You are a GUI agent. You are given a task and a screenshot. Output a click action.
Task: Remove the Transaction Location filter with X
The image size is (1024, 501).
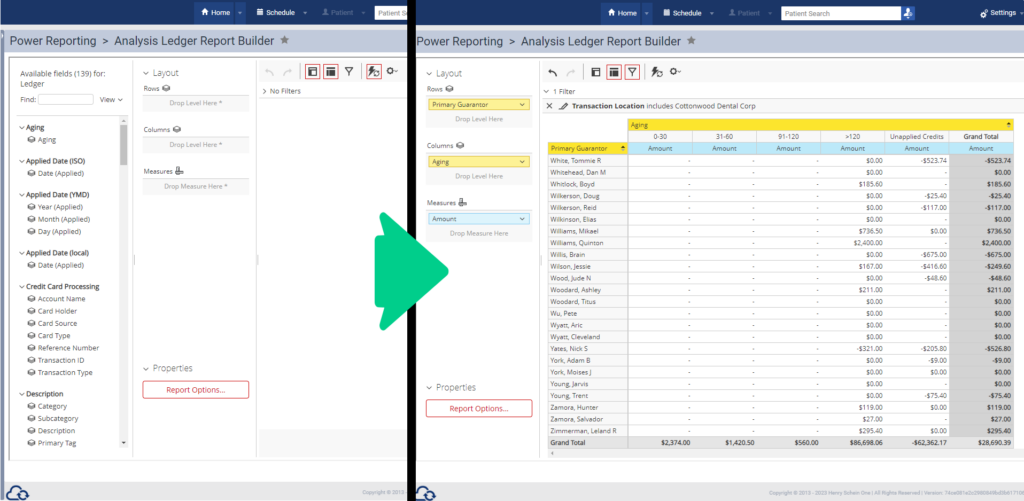(x=549, y=106)
